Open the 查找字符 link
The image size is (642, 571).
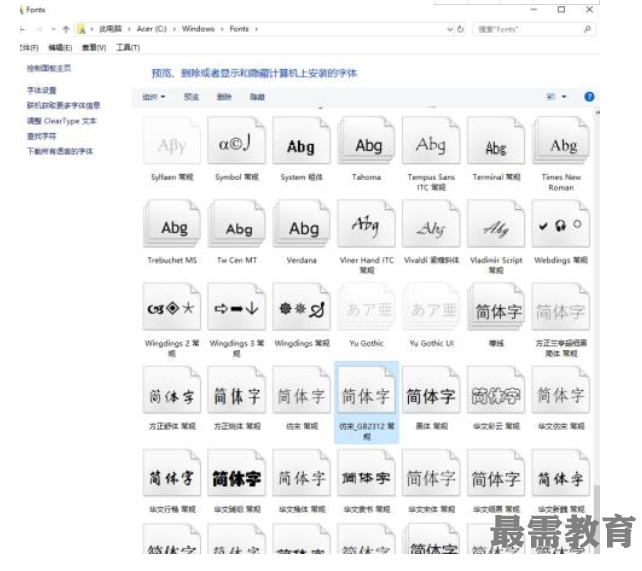pos(41,136)
